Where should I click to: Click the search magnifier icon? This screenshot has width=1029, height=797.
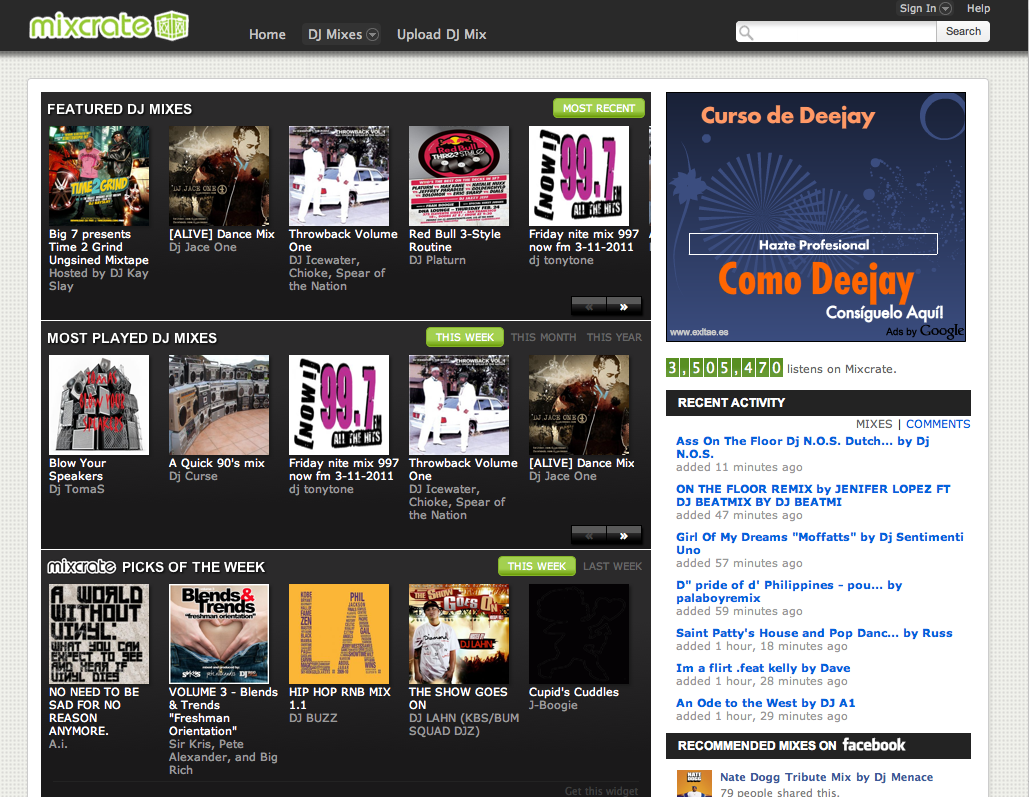(x=746, y=32)
